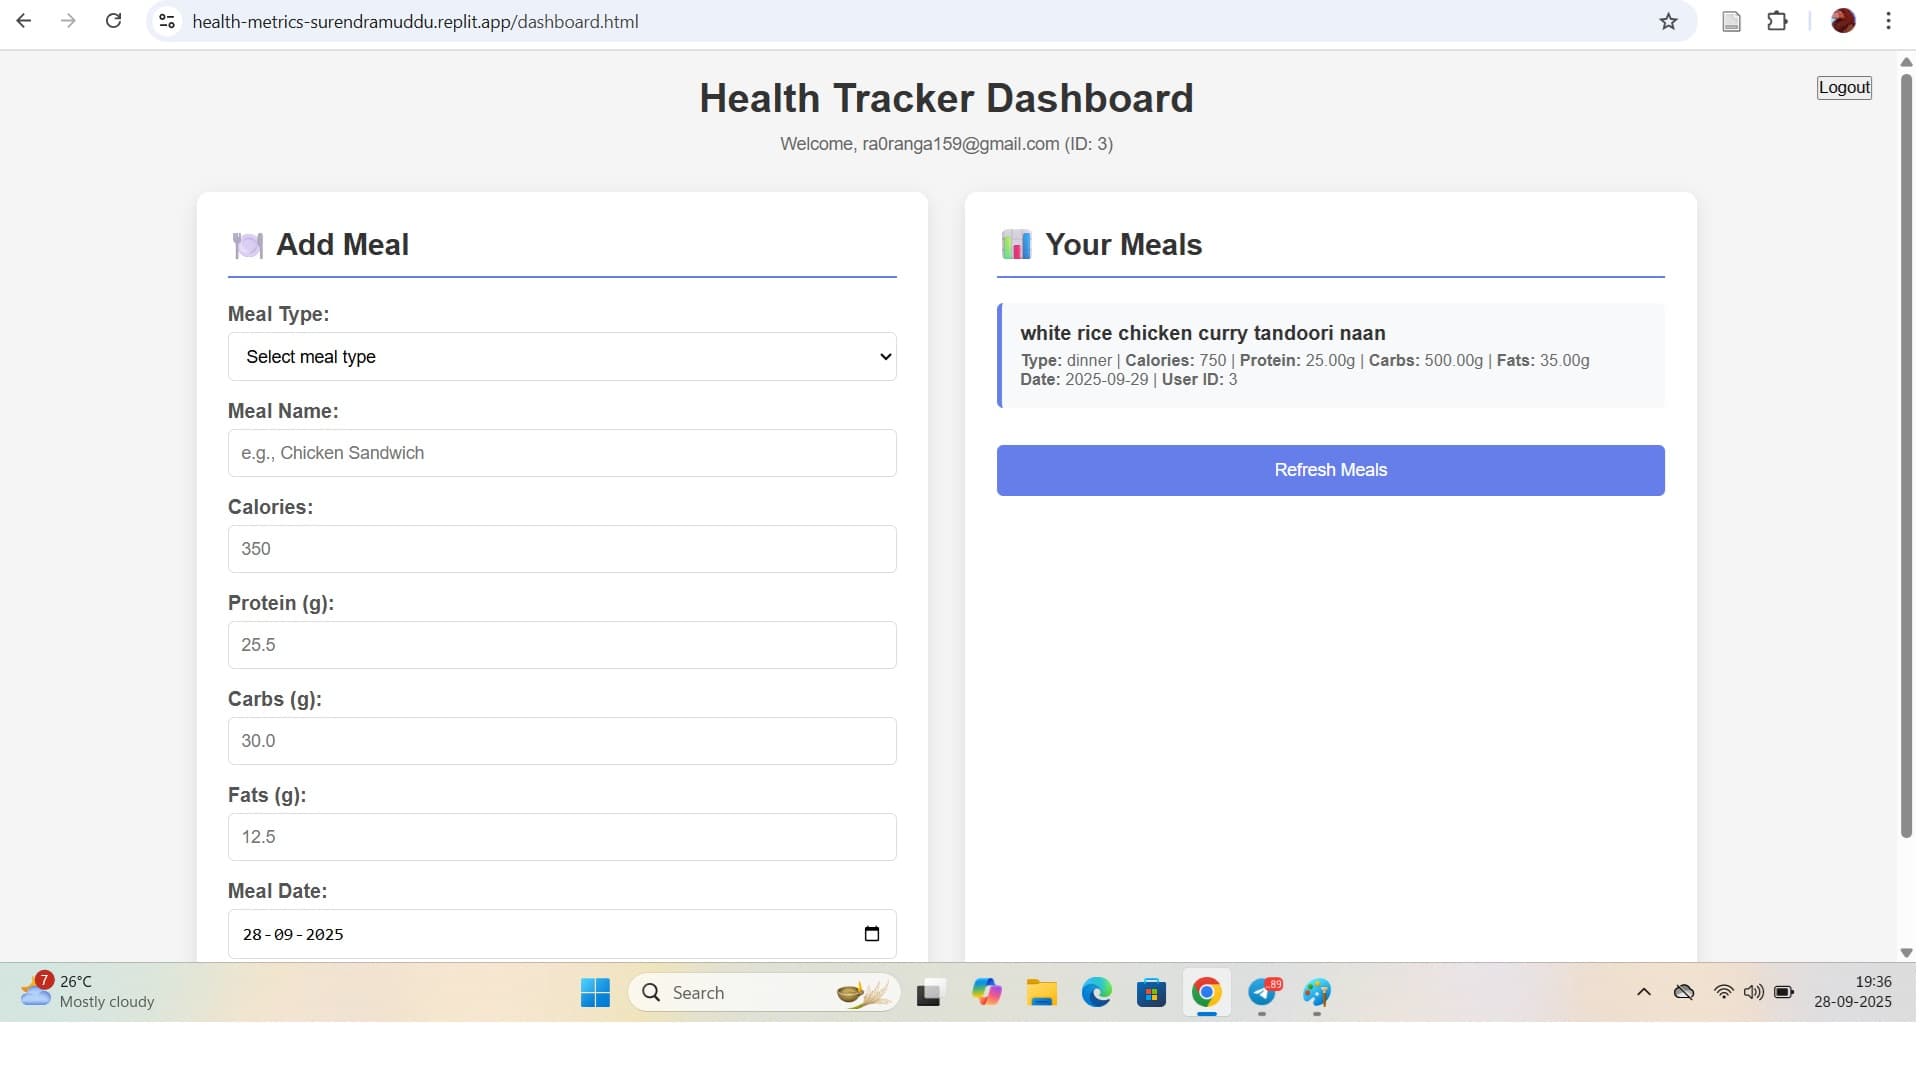Expand the Meal Type dropdown
1920x1080 pixels.
(562, 357)
